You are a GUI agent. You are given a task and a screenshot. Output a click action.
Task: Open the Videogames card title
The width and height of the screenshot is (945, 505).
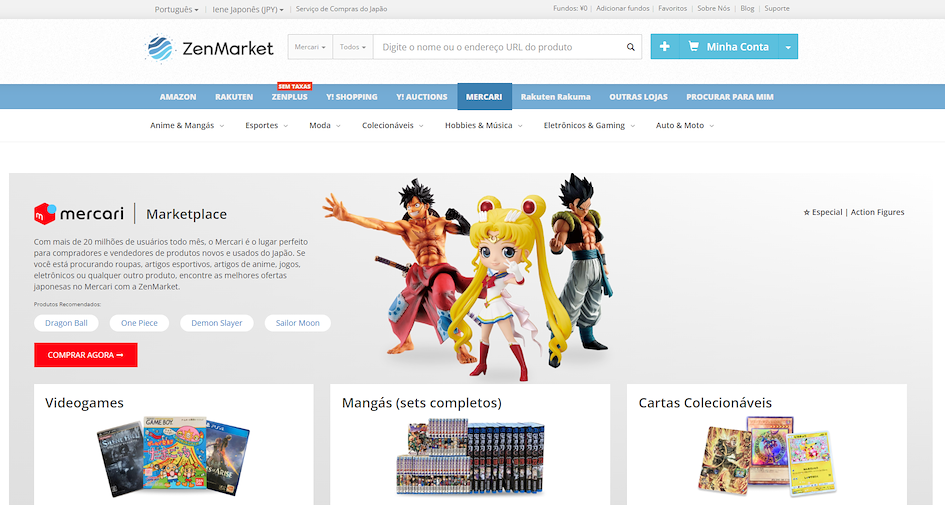point(84,403)
